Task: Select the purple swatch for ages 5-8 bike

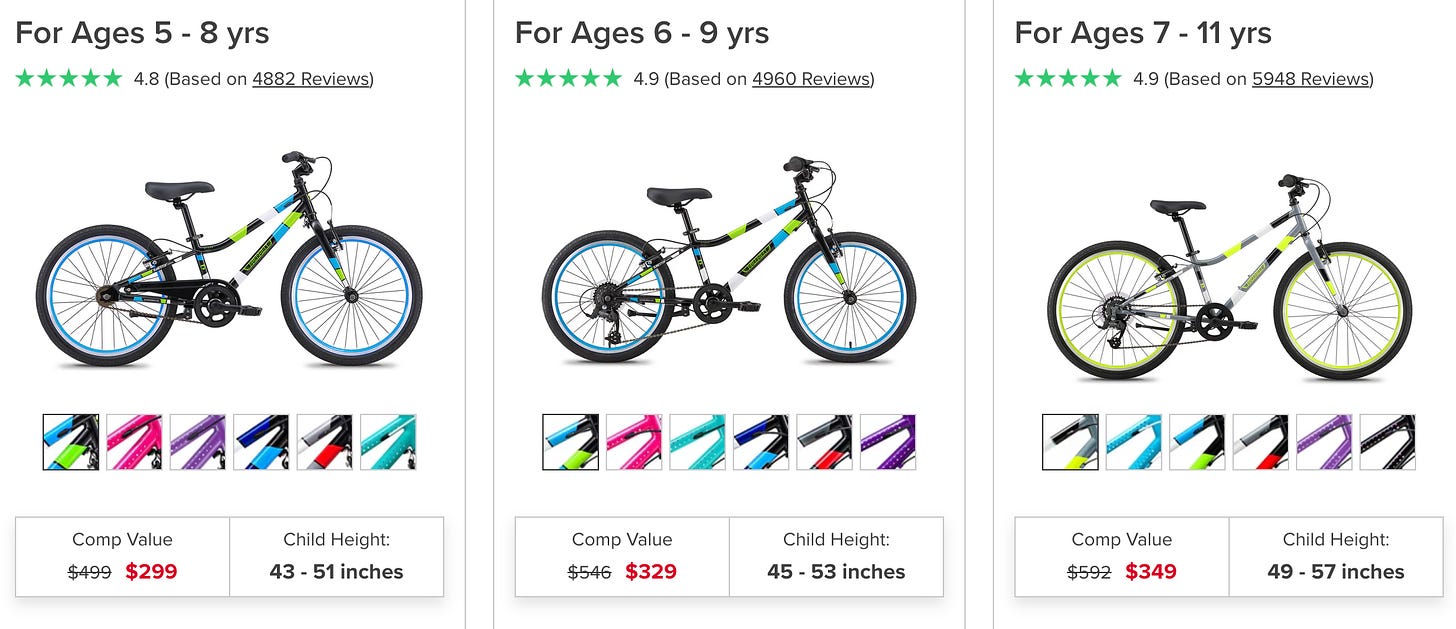Action: point(197,440)
